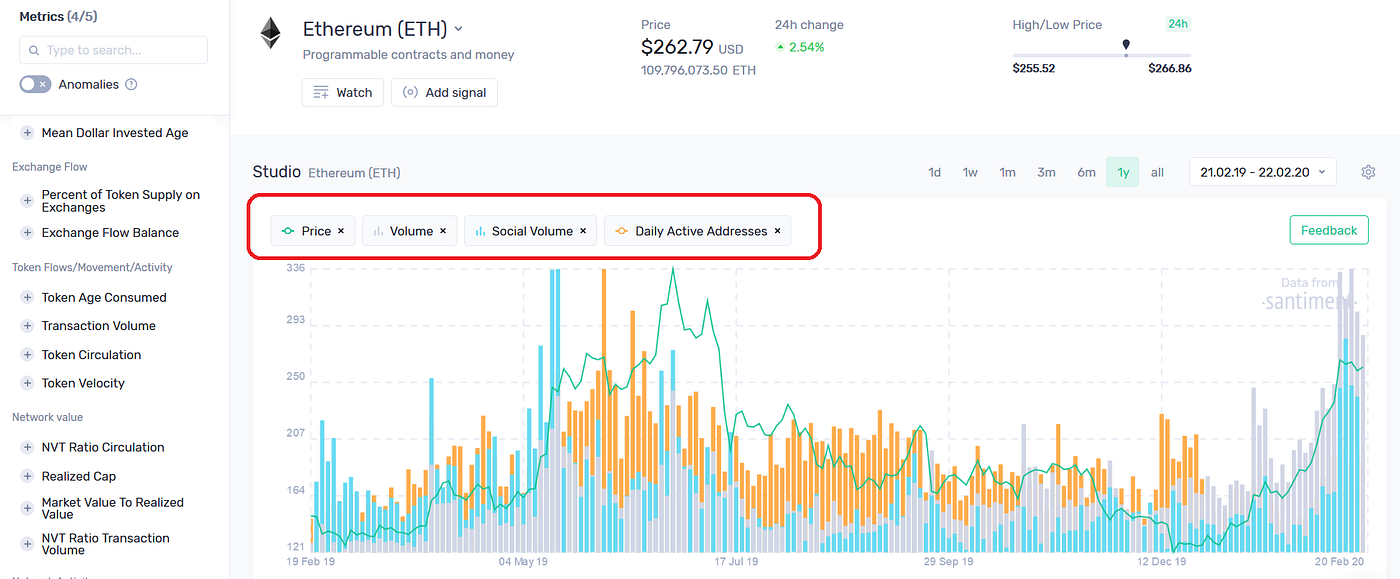This screenshot has height=579, width=1400.
Task: Click the Token Flows/Movement/Activity heading
Action: point(92,268)
